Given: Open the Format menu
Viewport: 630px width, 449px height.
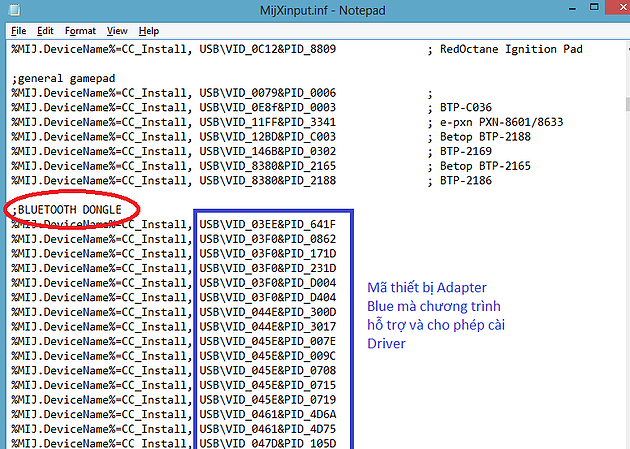Looking at the screenshot, I should (81, 31).
